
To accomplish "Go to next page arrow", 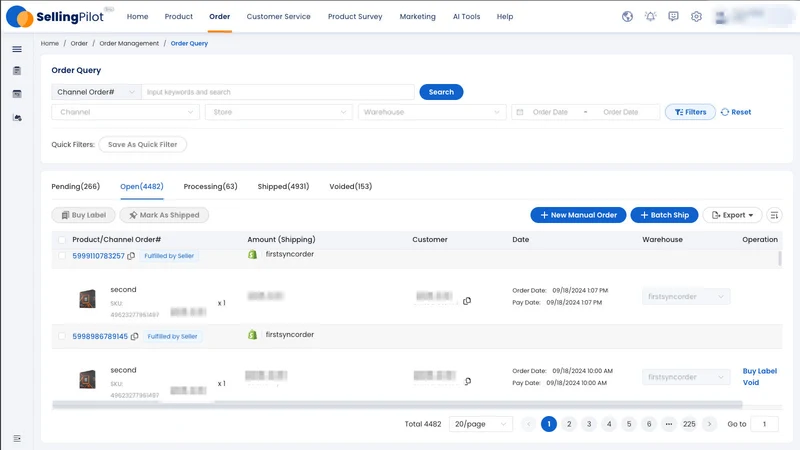I will [709, 424].
